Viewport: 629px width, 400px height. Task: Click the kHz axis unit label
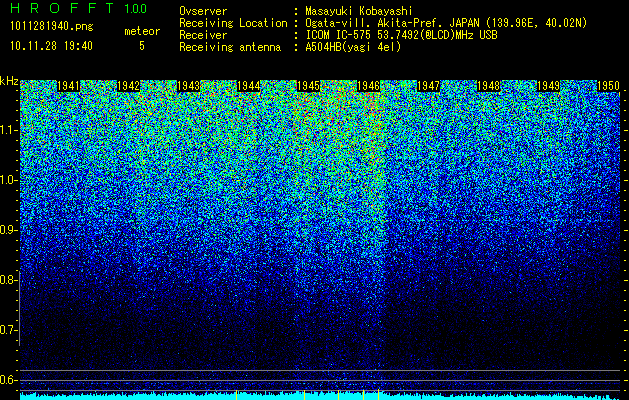tap(9, 81)
